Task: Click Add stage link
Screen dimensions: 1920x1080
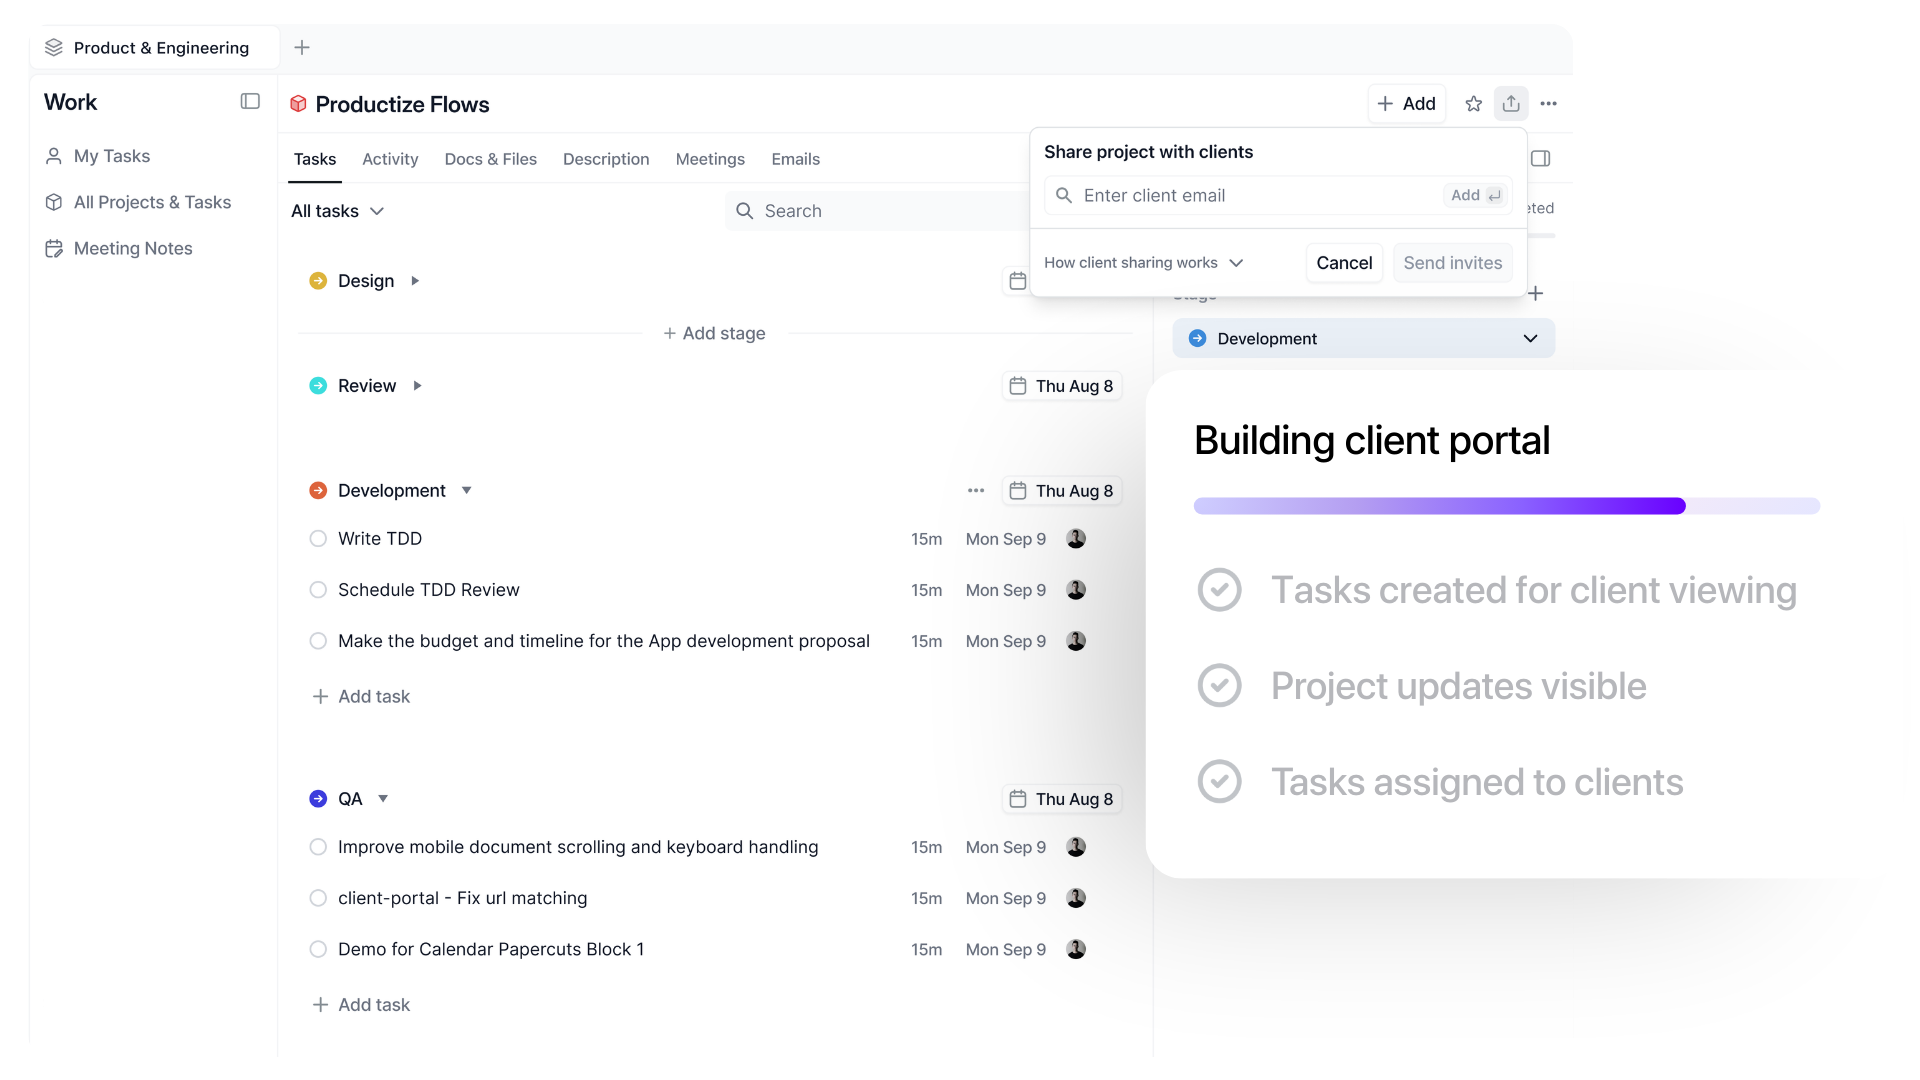Action: click(x=715, y=334)
